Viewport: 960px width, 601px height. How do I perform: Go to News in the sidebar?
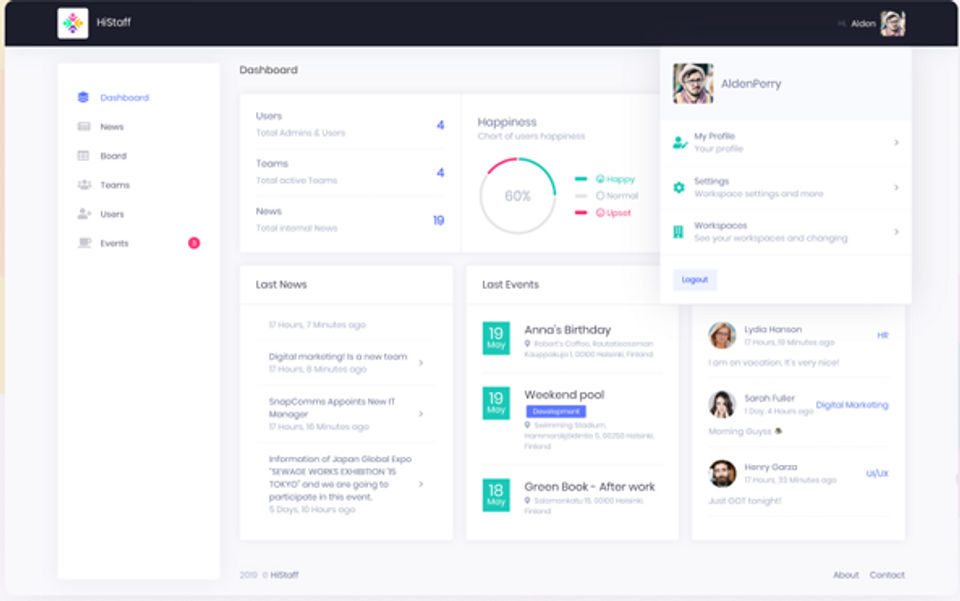pyautogui.click(x=112, y=127)
